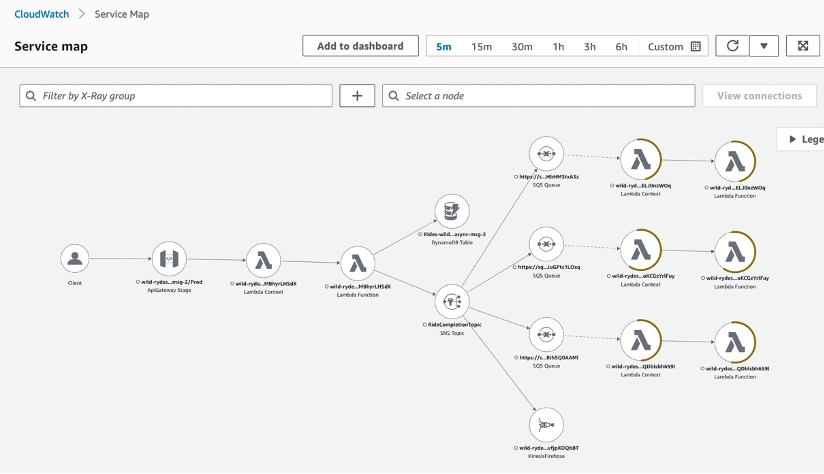Click the oKCGzYrlFuy Lambda Context node icon
This screenshot has height=474, width=824.
click(x=641, y=250)
